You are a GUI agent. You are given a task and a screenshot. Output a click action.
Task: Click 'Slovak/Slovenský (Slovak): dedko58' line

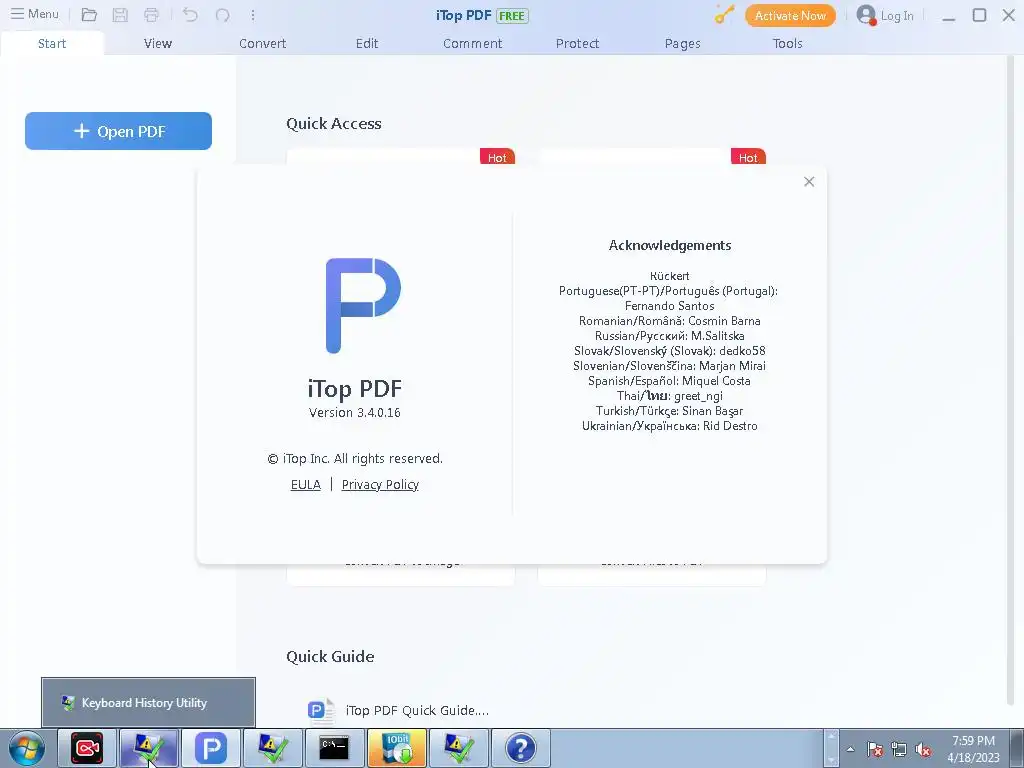pos(670,351)
